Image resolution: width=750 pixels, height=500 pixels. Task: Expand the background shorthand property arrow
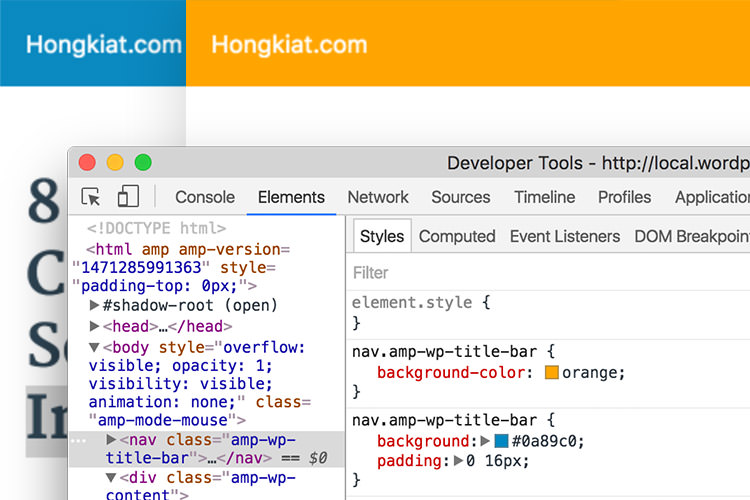pyautogui.click(x=485, y=441)
